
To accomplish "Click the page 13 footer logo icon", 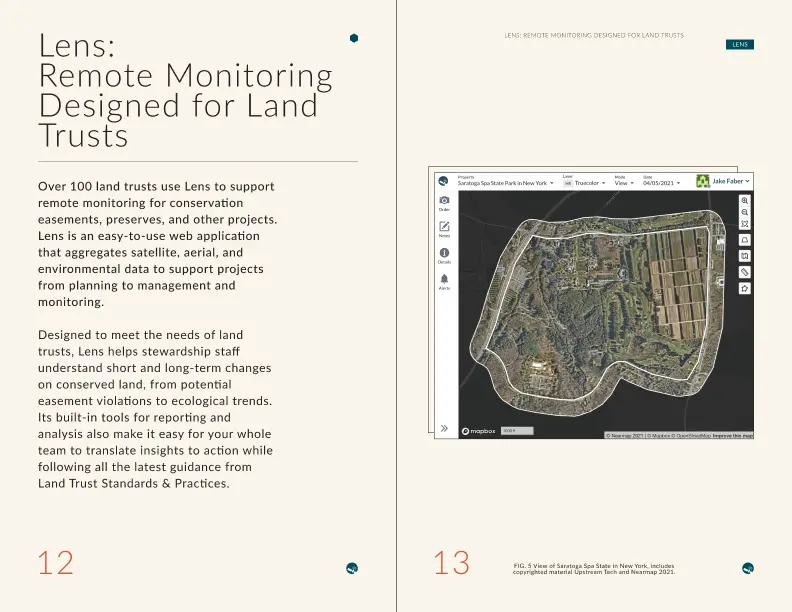I will (748, 568).
